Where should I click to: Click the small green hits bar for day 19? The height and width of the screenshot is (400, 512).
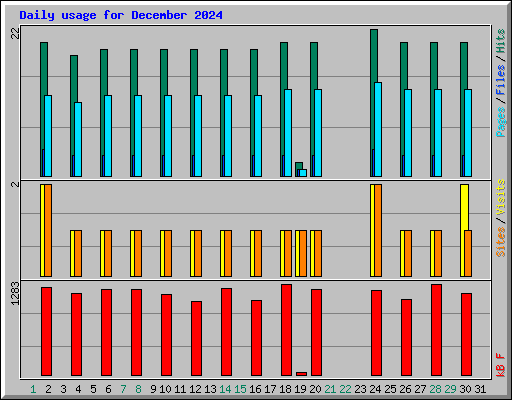(x=299, y=165)
